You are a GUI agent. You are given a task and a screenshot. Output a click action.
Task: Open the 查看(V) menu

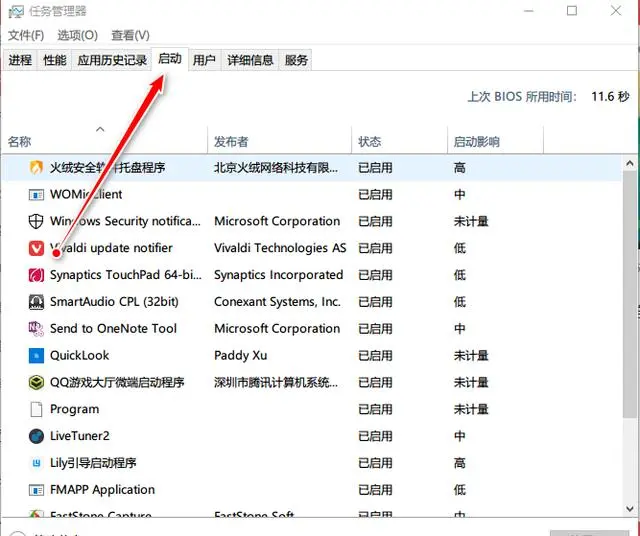pos(131,35)
